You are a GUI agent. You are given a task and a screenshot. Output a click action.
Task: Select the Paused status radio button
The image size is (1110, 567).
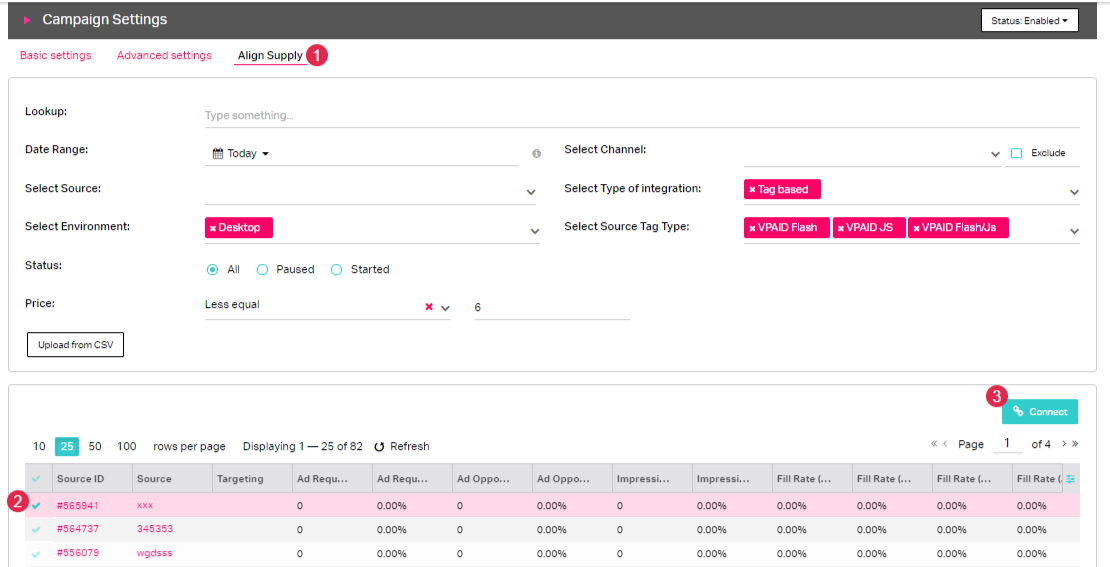pyautogui.click(x=262, y=269)
